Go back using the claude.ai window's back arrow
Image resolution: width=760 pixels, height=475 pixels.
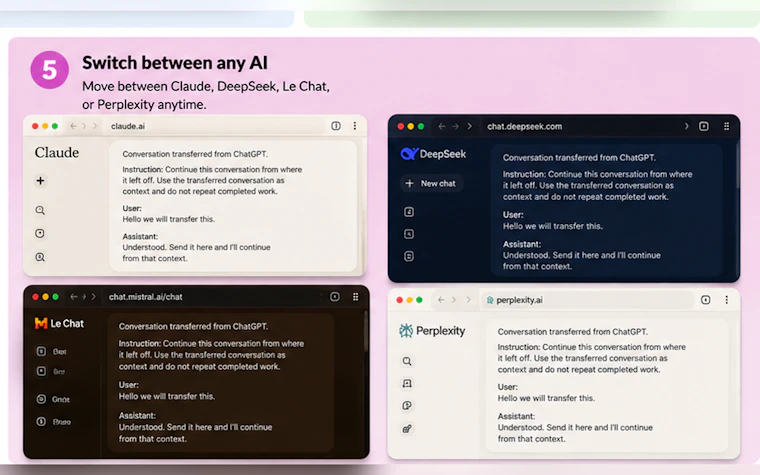(x=73, y=126)
